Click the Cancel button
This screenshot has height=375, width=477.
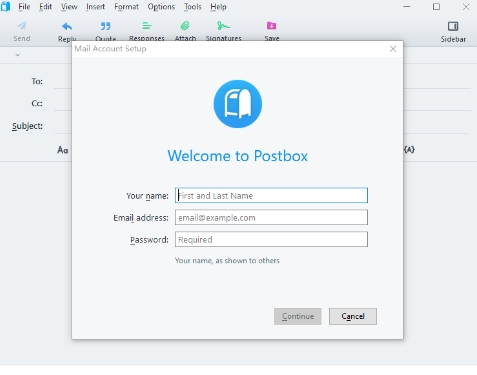click(x=353, y=316)
